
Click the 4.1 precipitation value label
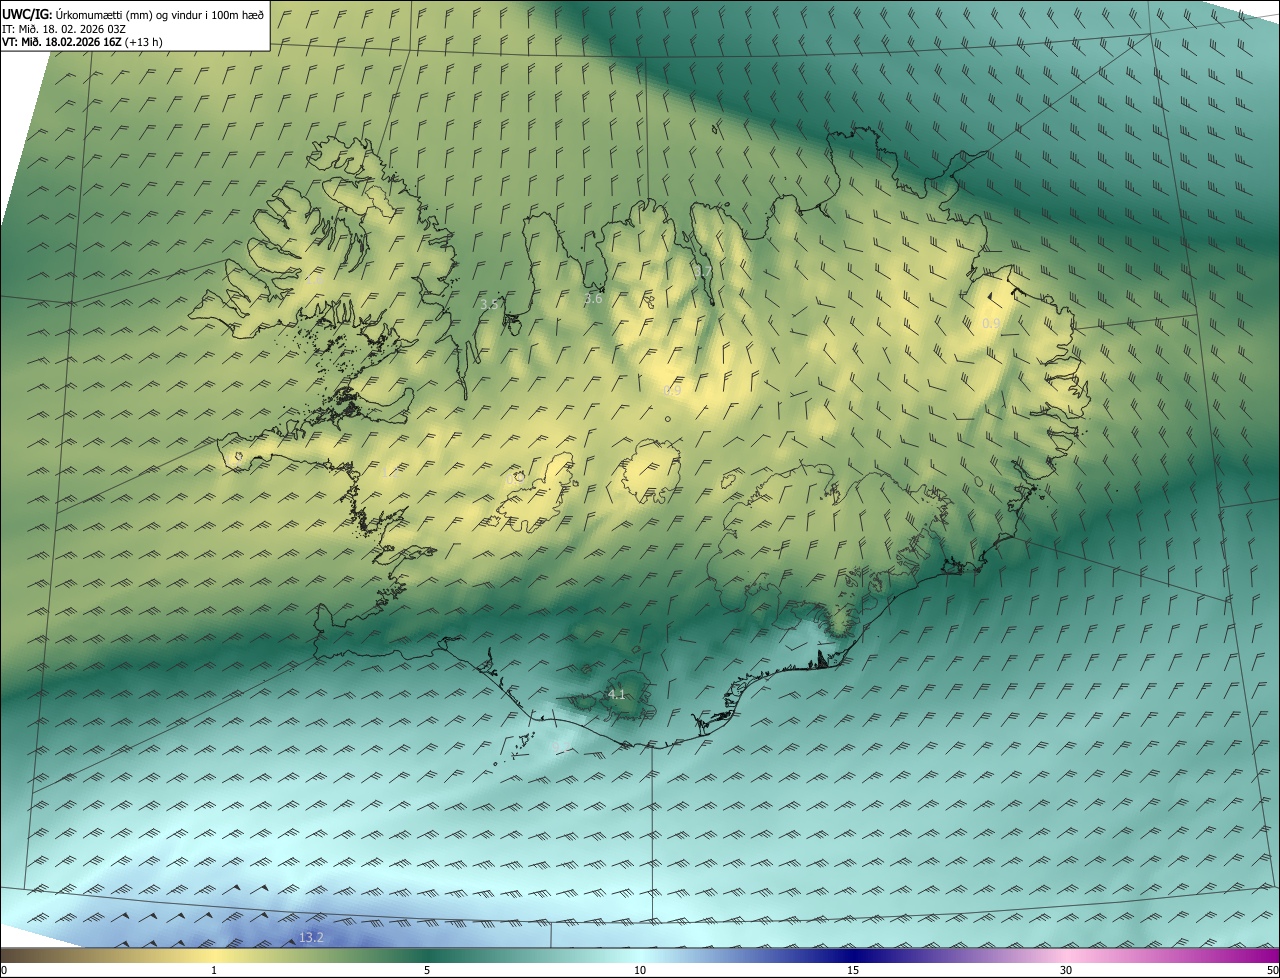(x=617, y=694)
